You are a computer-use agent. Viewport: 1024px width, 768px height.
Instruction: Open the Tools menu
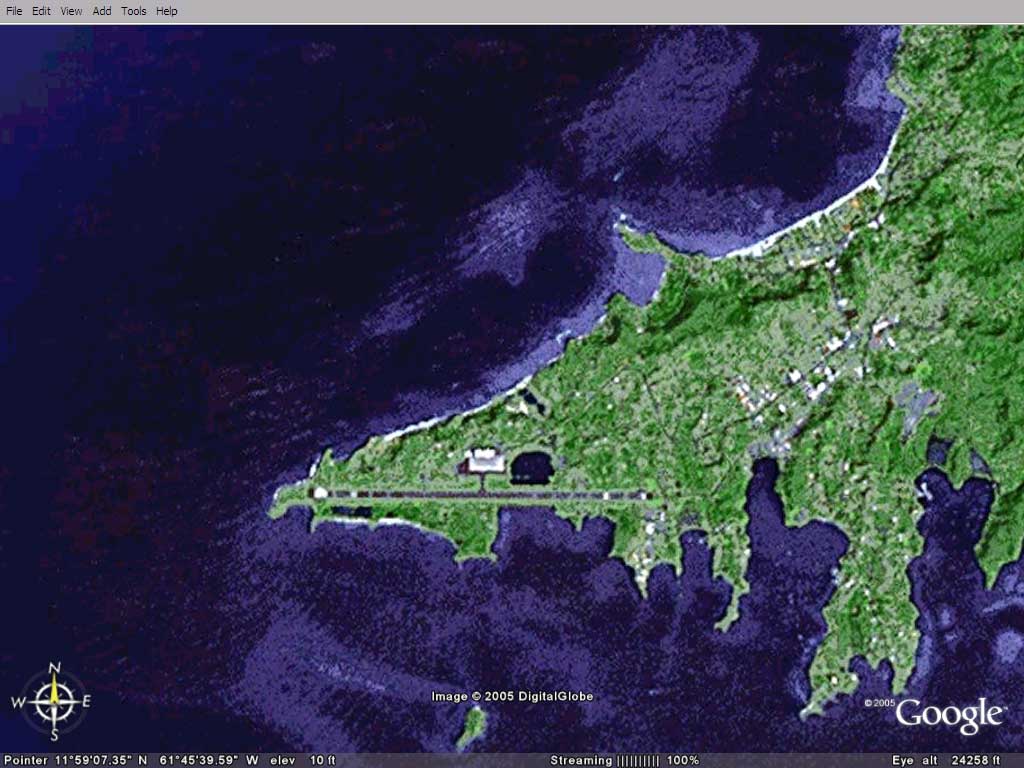pos(133,11)
